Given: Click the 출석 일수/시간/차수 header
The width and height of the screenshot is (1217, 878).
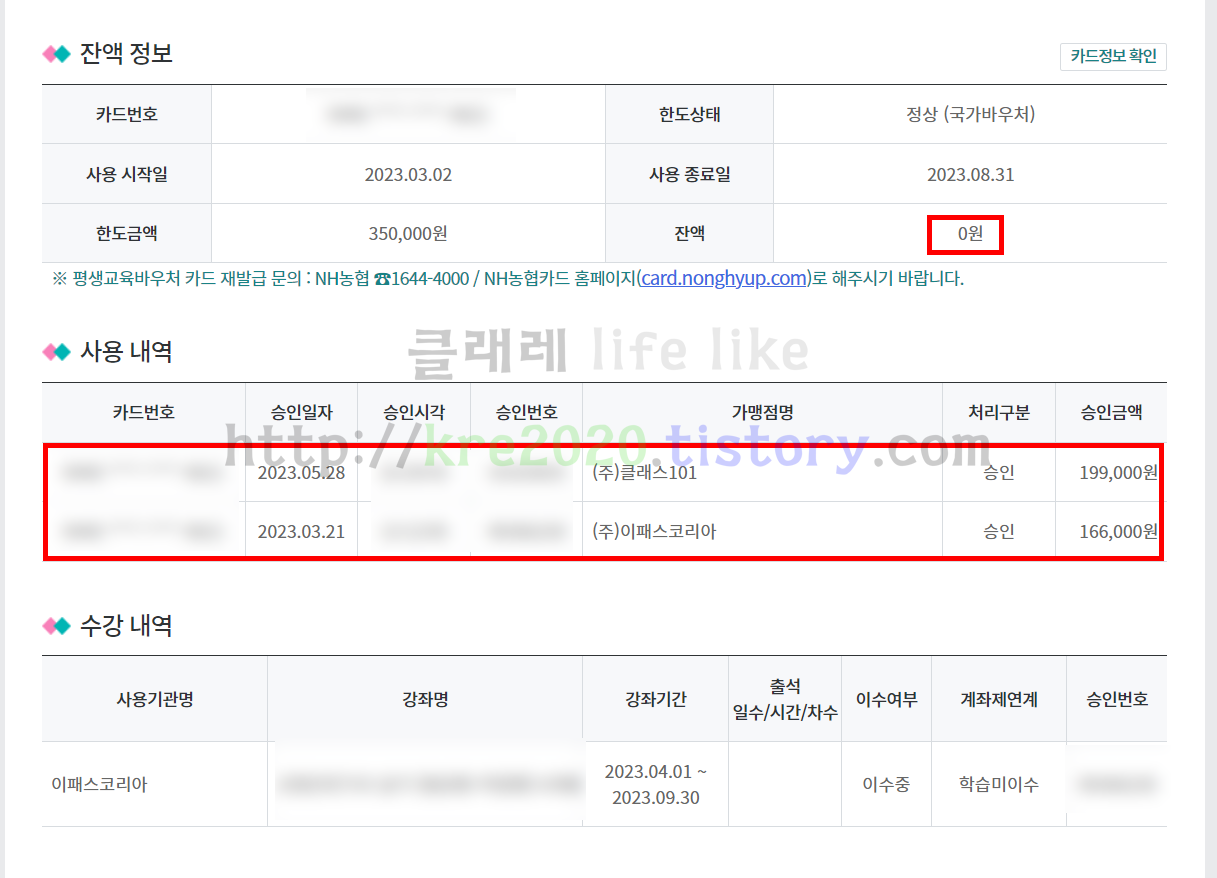Looking at the screenshot, I should click(x=785, y=699).
